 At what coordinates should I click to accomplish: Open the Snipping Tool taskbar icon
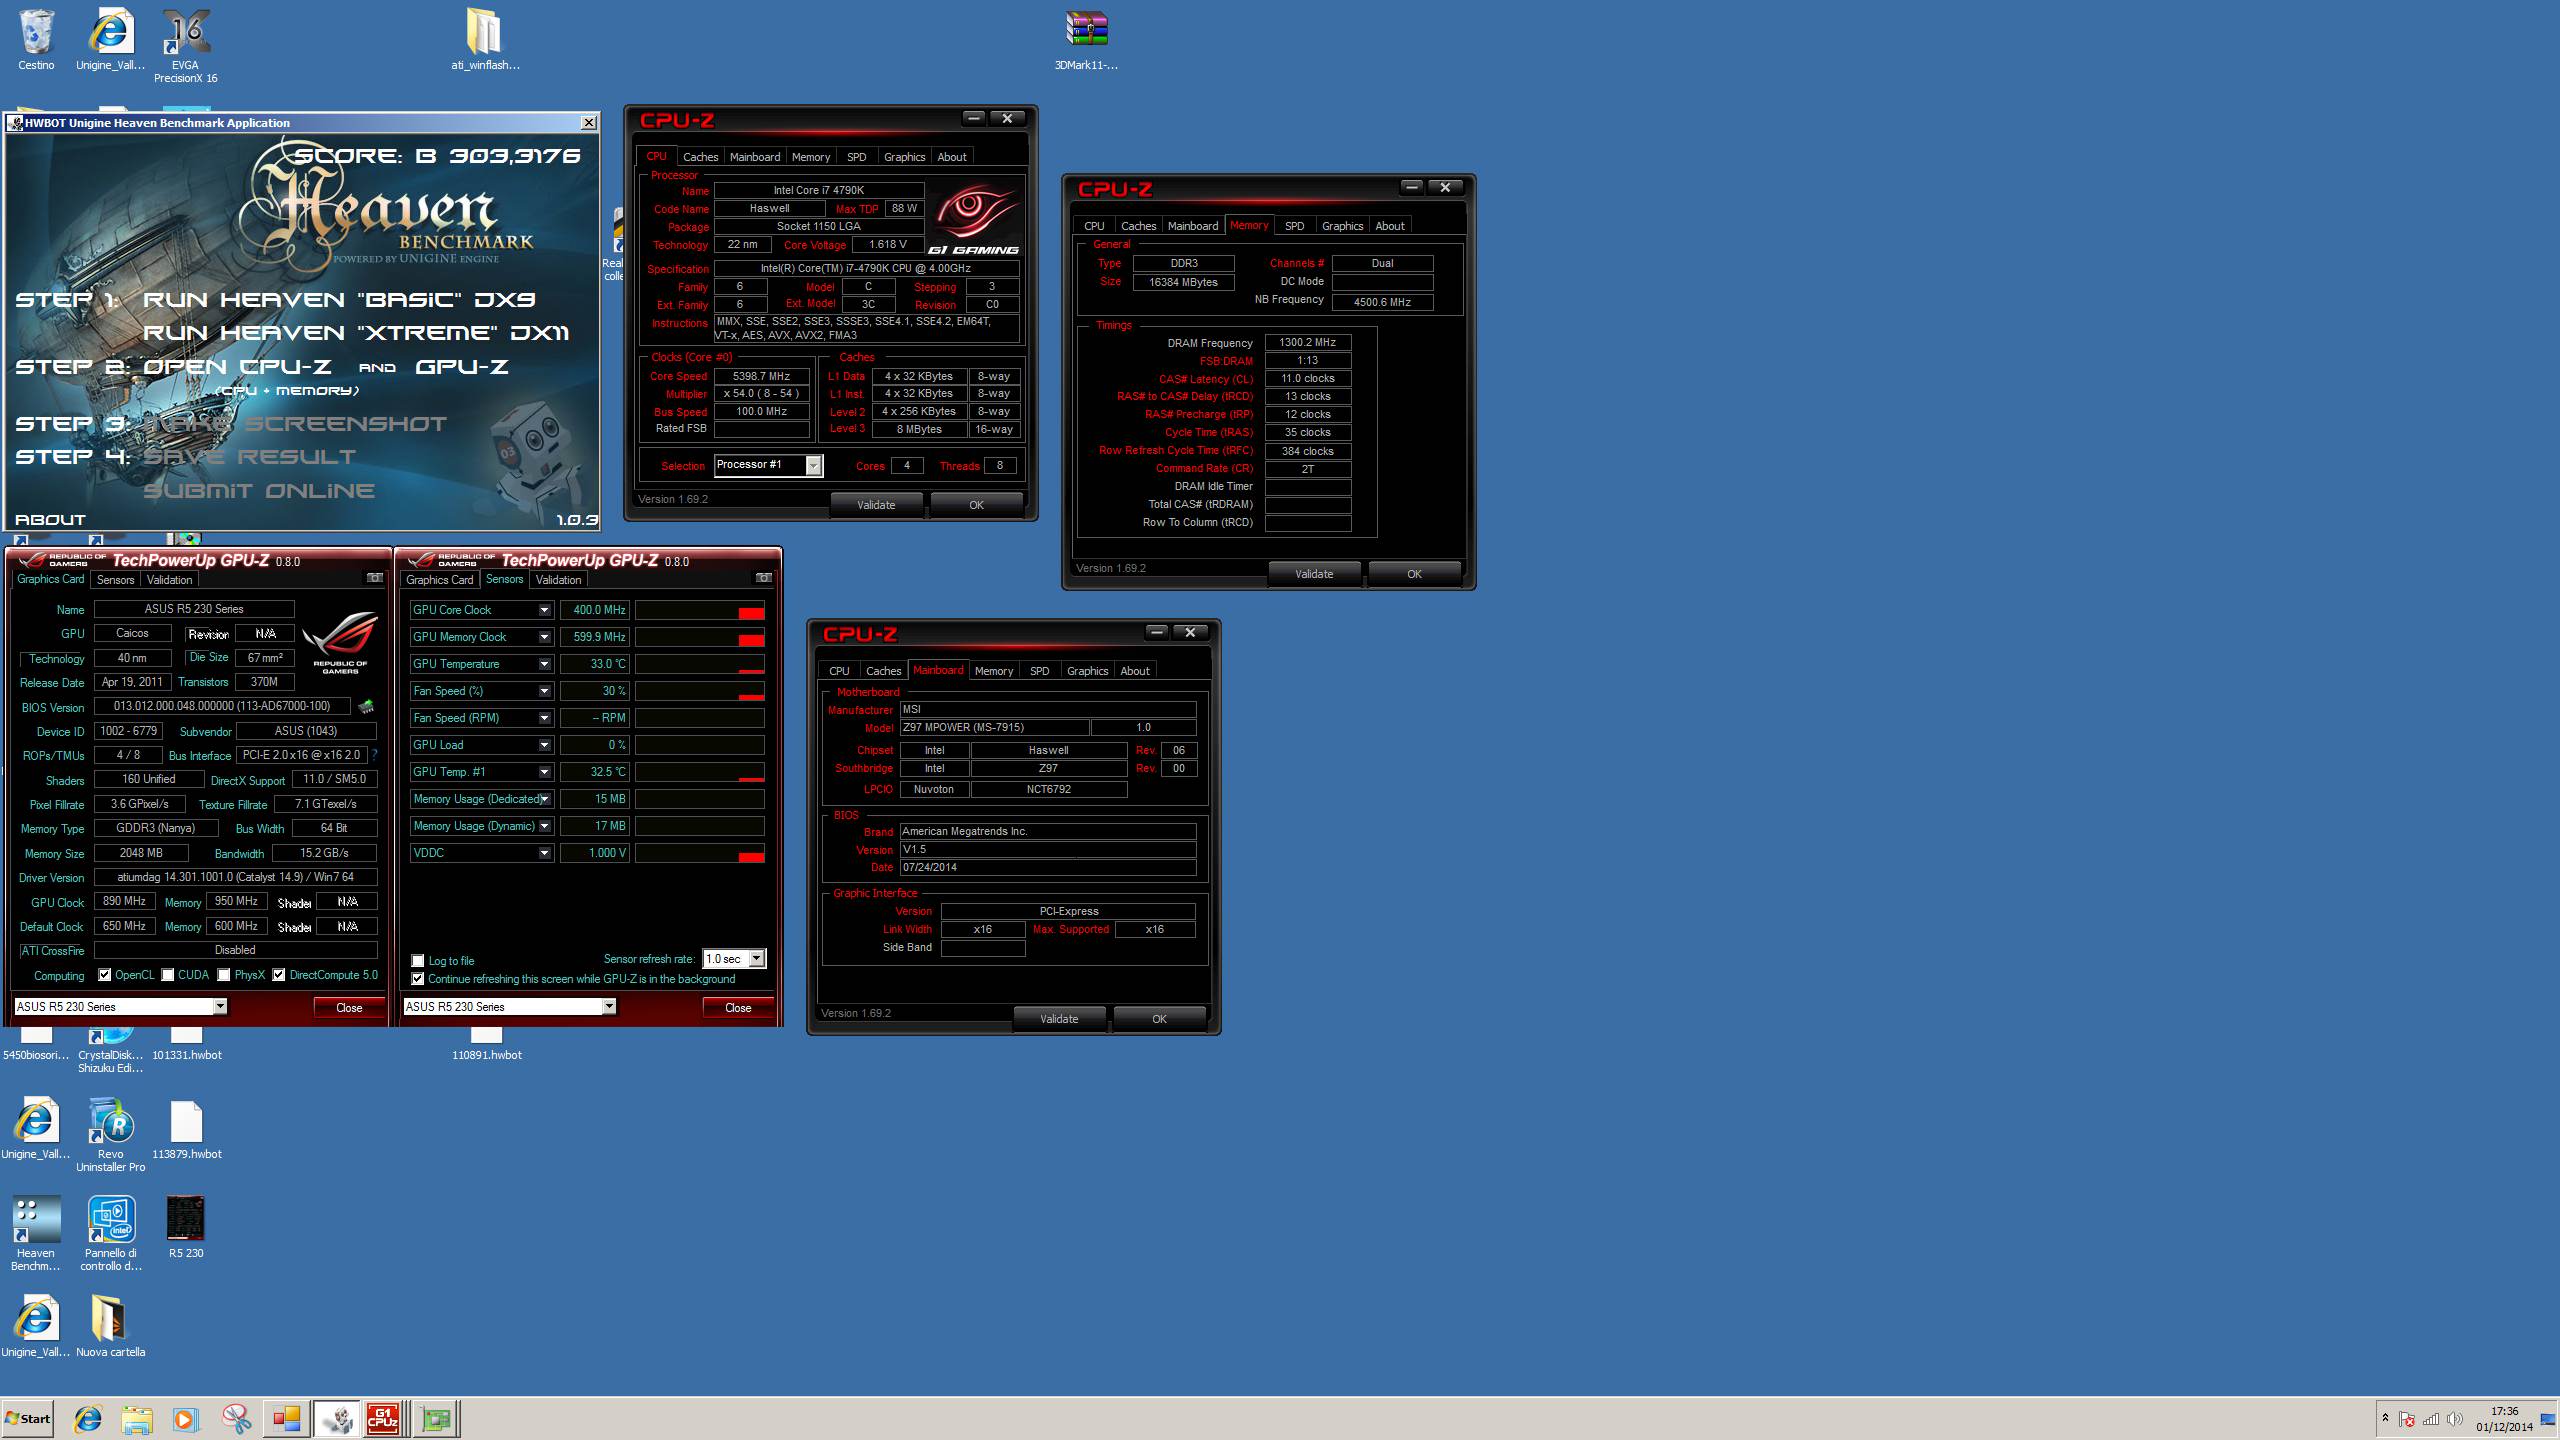(236, 1418)
